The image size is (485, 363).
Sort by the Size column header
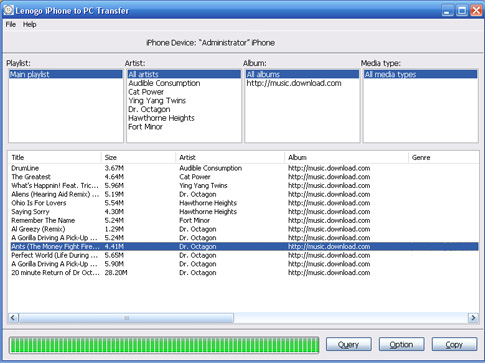[138, 157]
